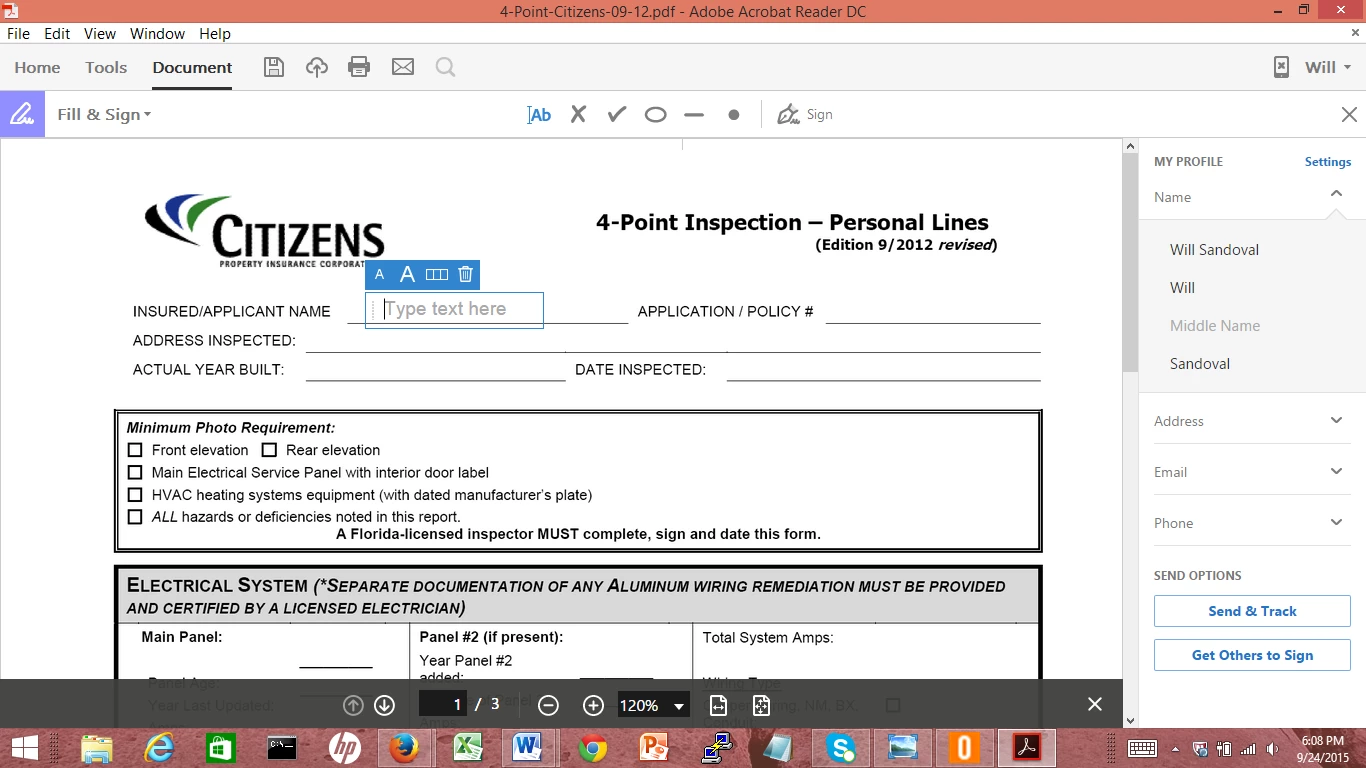Viewport: 1366px width, 768px height.
Task: Click the search magnifier icon
Action: (x=445, y=67)
